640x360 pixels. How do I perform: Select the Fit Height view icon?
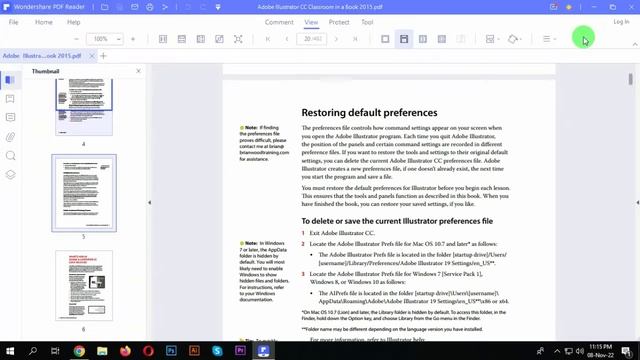[201, 39]
